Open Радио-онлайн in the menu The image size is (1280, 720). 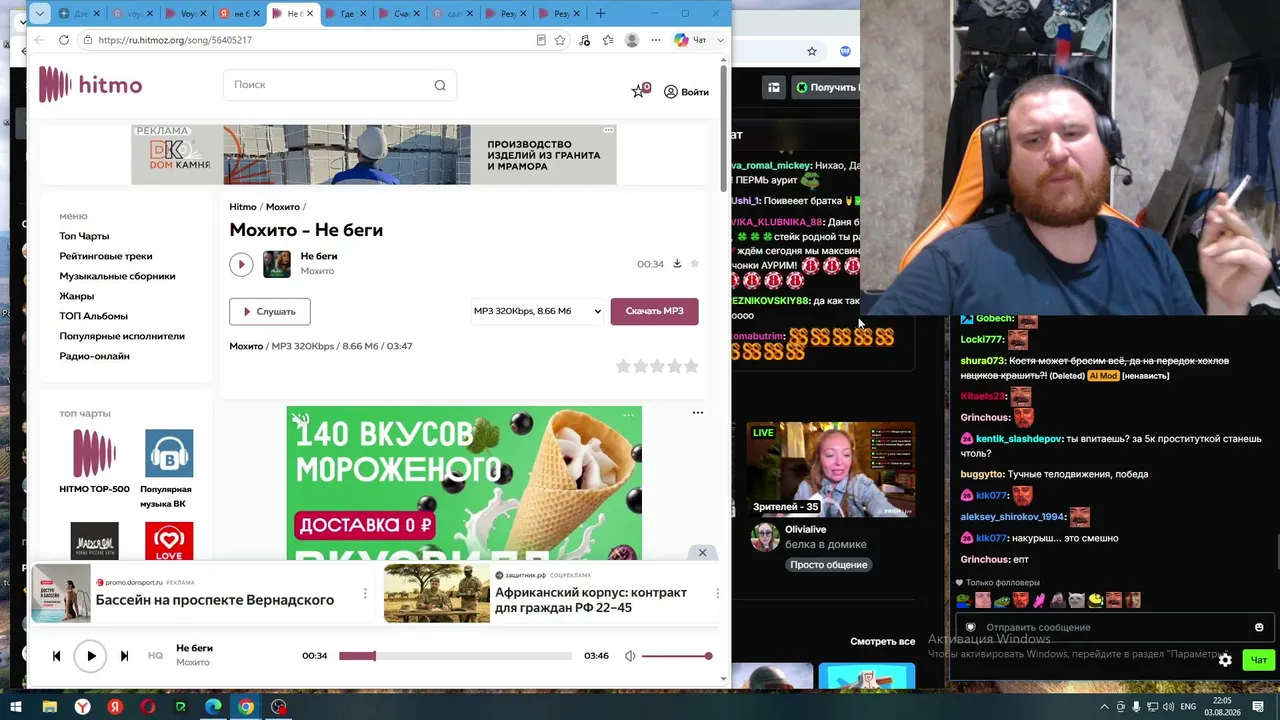[x=94, y=356]
